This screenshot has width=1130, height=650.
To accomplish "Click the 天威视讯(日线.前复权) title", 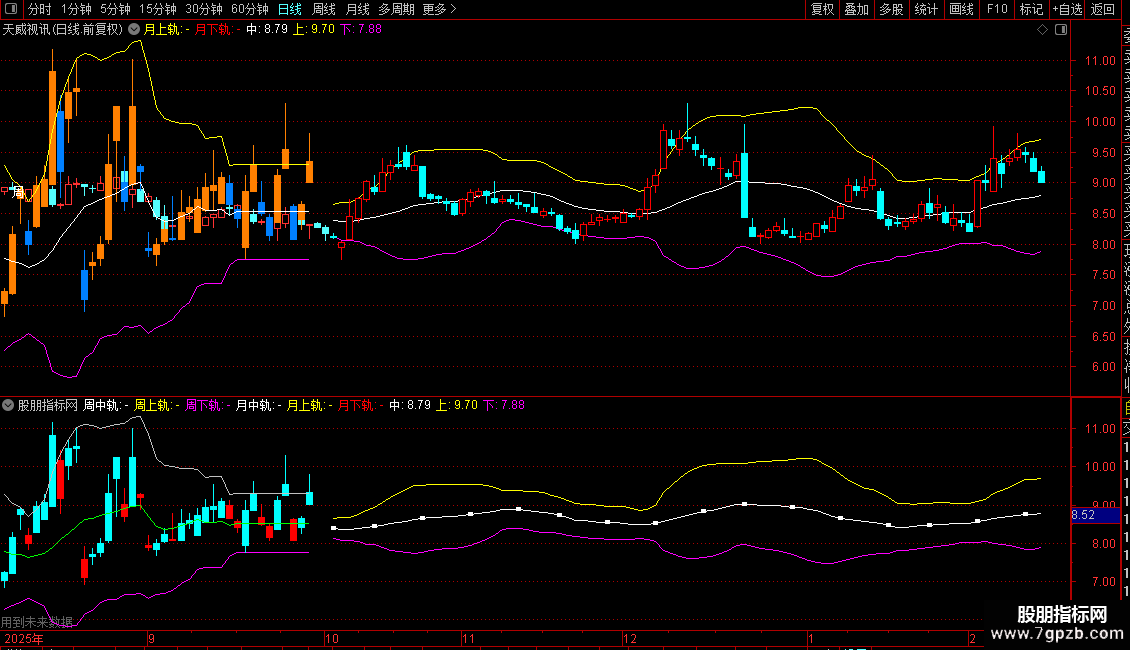I will [x=63, y=30].
